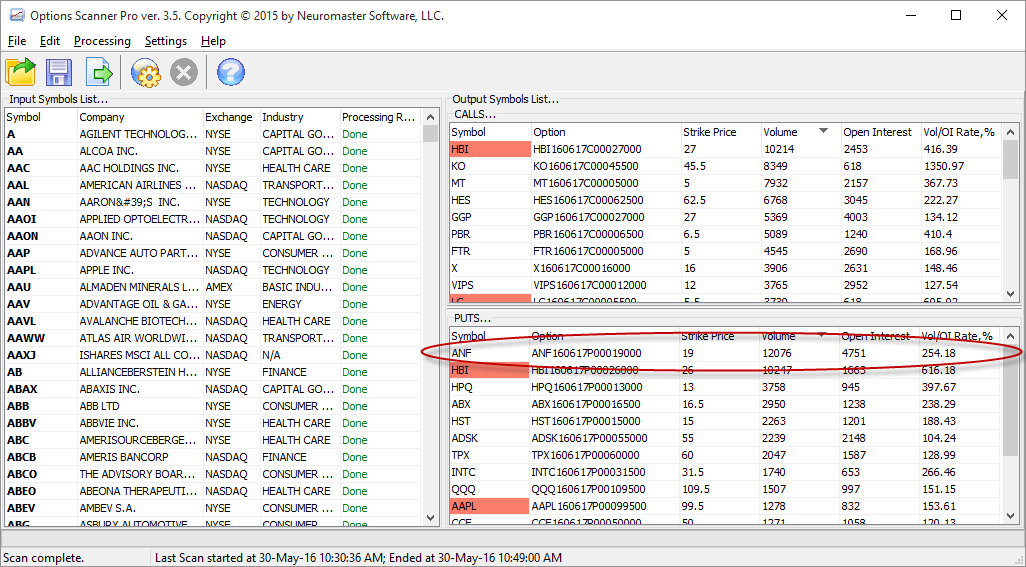Export output with the green arrow icon
The width and height of the screenshot is (1026, 567).
(99, 72)
